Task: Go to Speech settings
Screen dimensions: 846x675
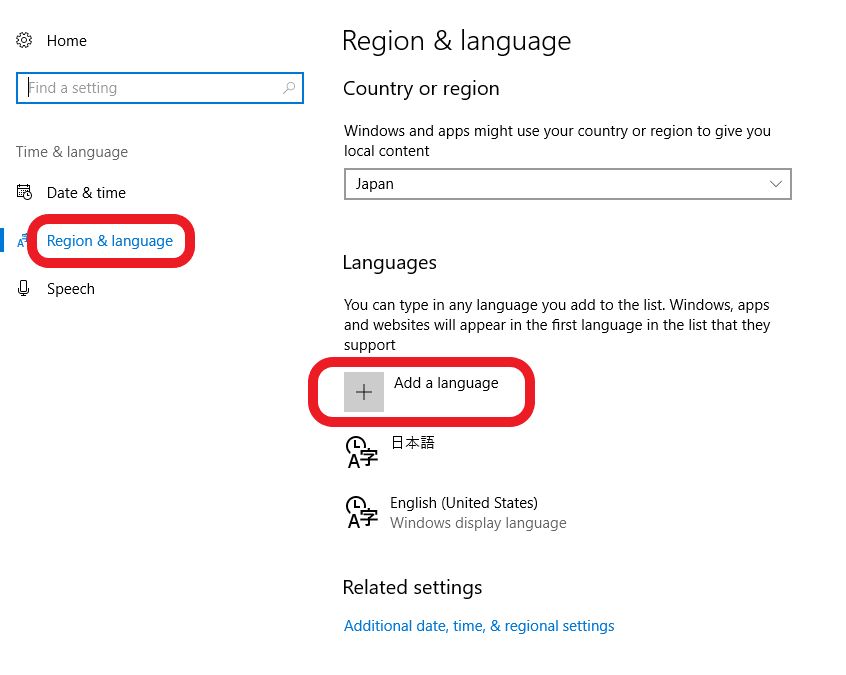Action: coord(71,289)
